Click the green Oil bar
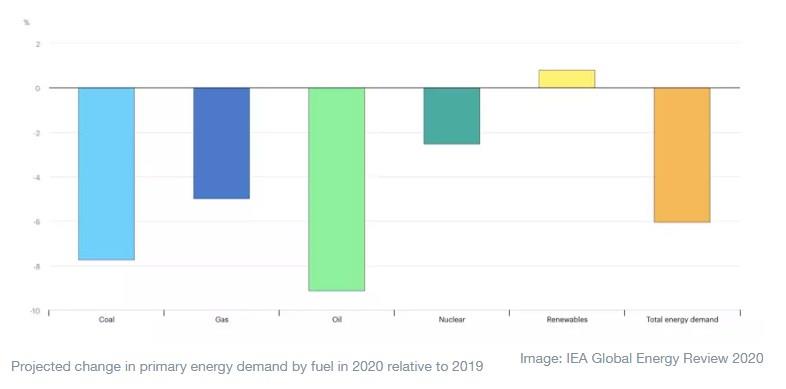This screenshot has width=786, height=389. pyautogui.click(x=336, y=189)
